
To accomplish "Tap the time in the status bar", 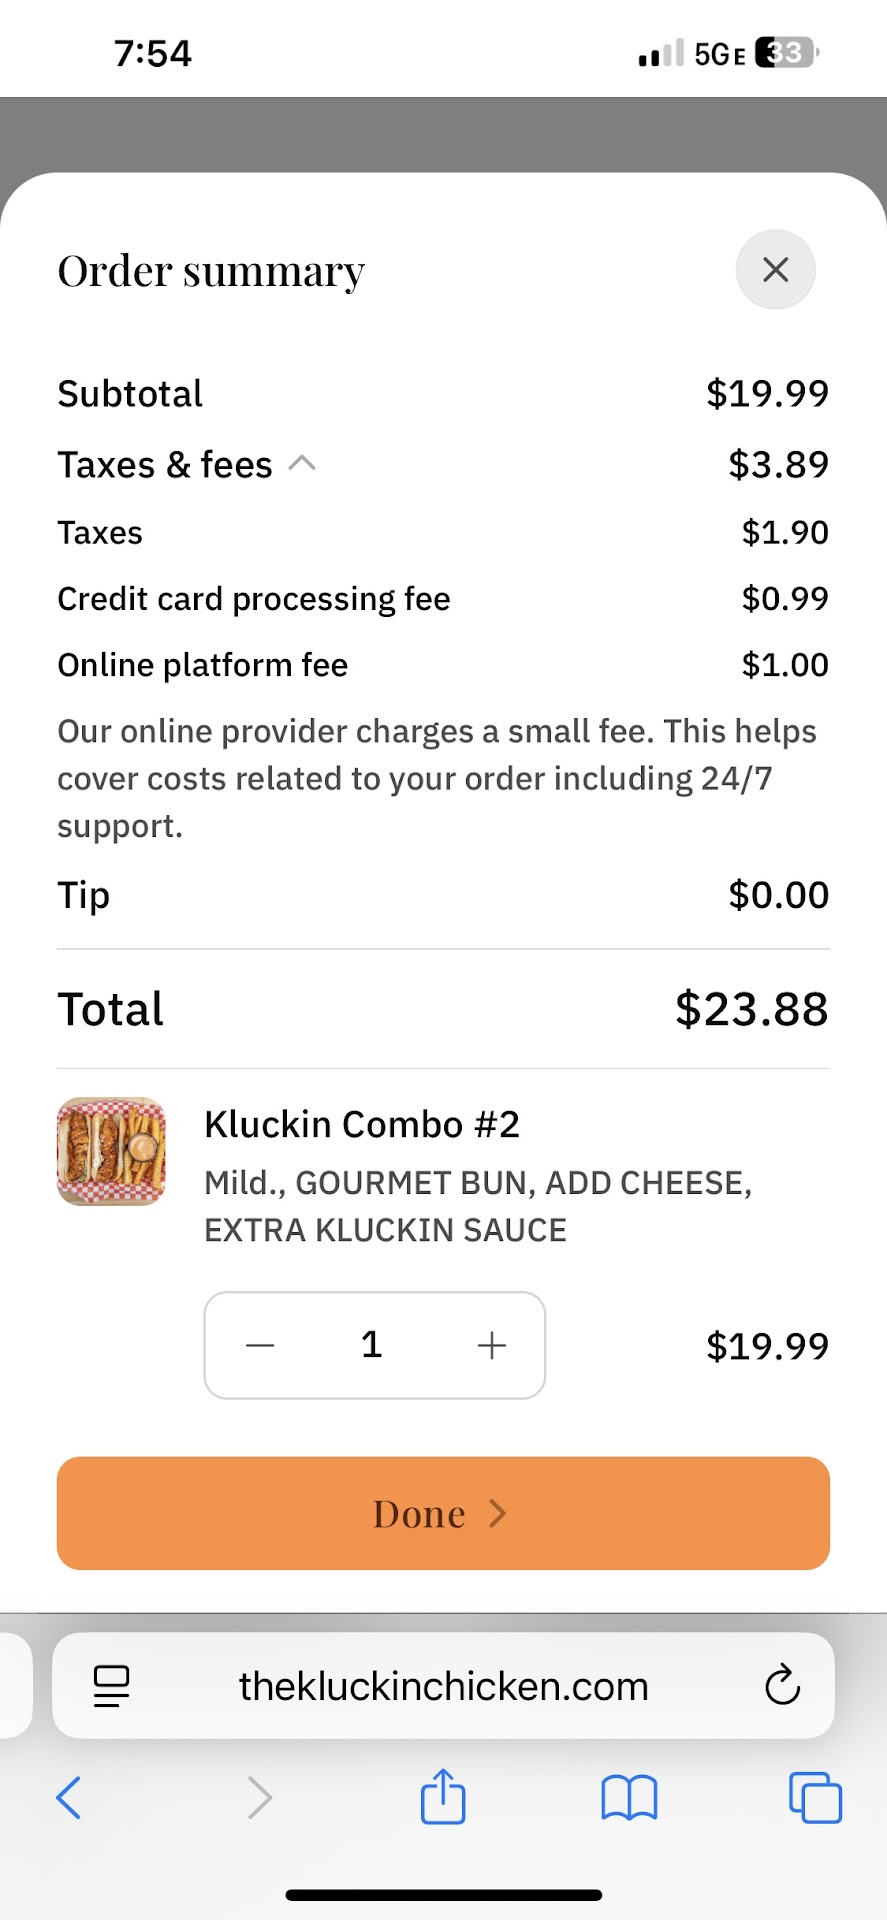I will pos(152,53).
